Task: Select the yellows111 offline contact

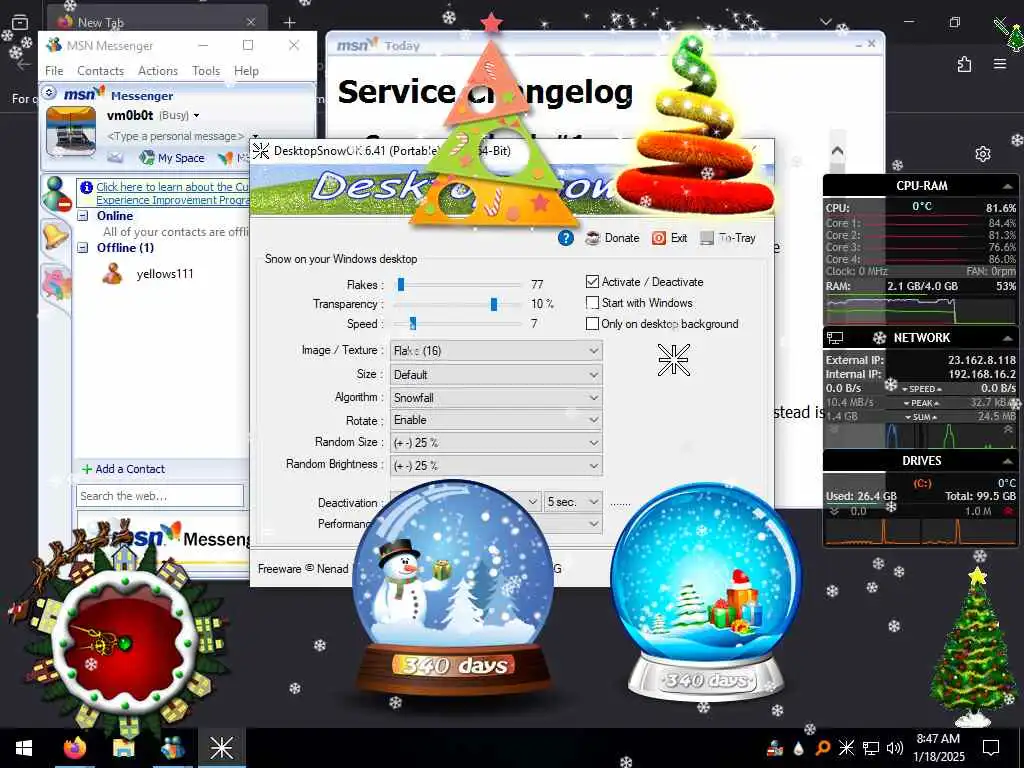Action: point(165,274)
